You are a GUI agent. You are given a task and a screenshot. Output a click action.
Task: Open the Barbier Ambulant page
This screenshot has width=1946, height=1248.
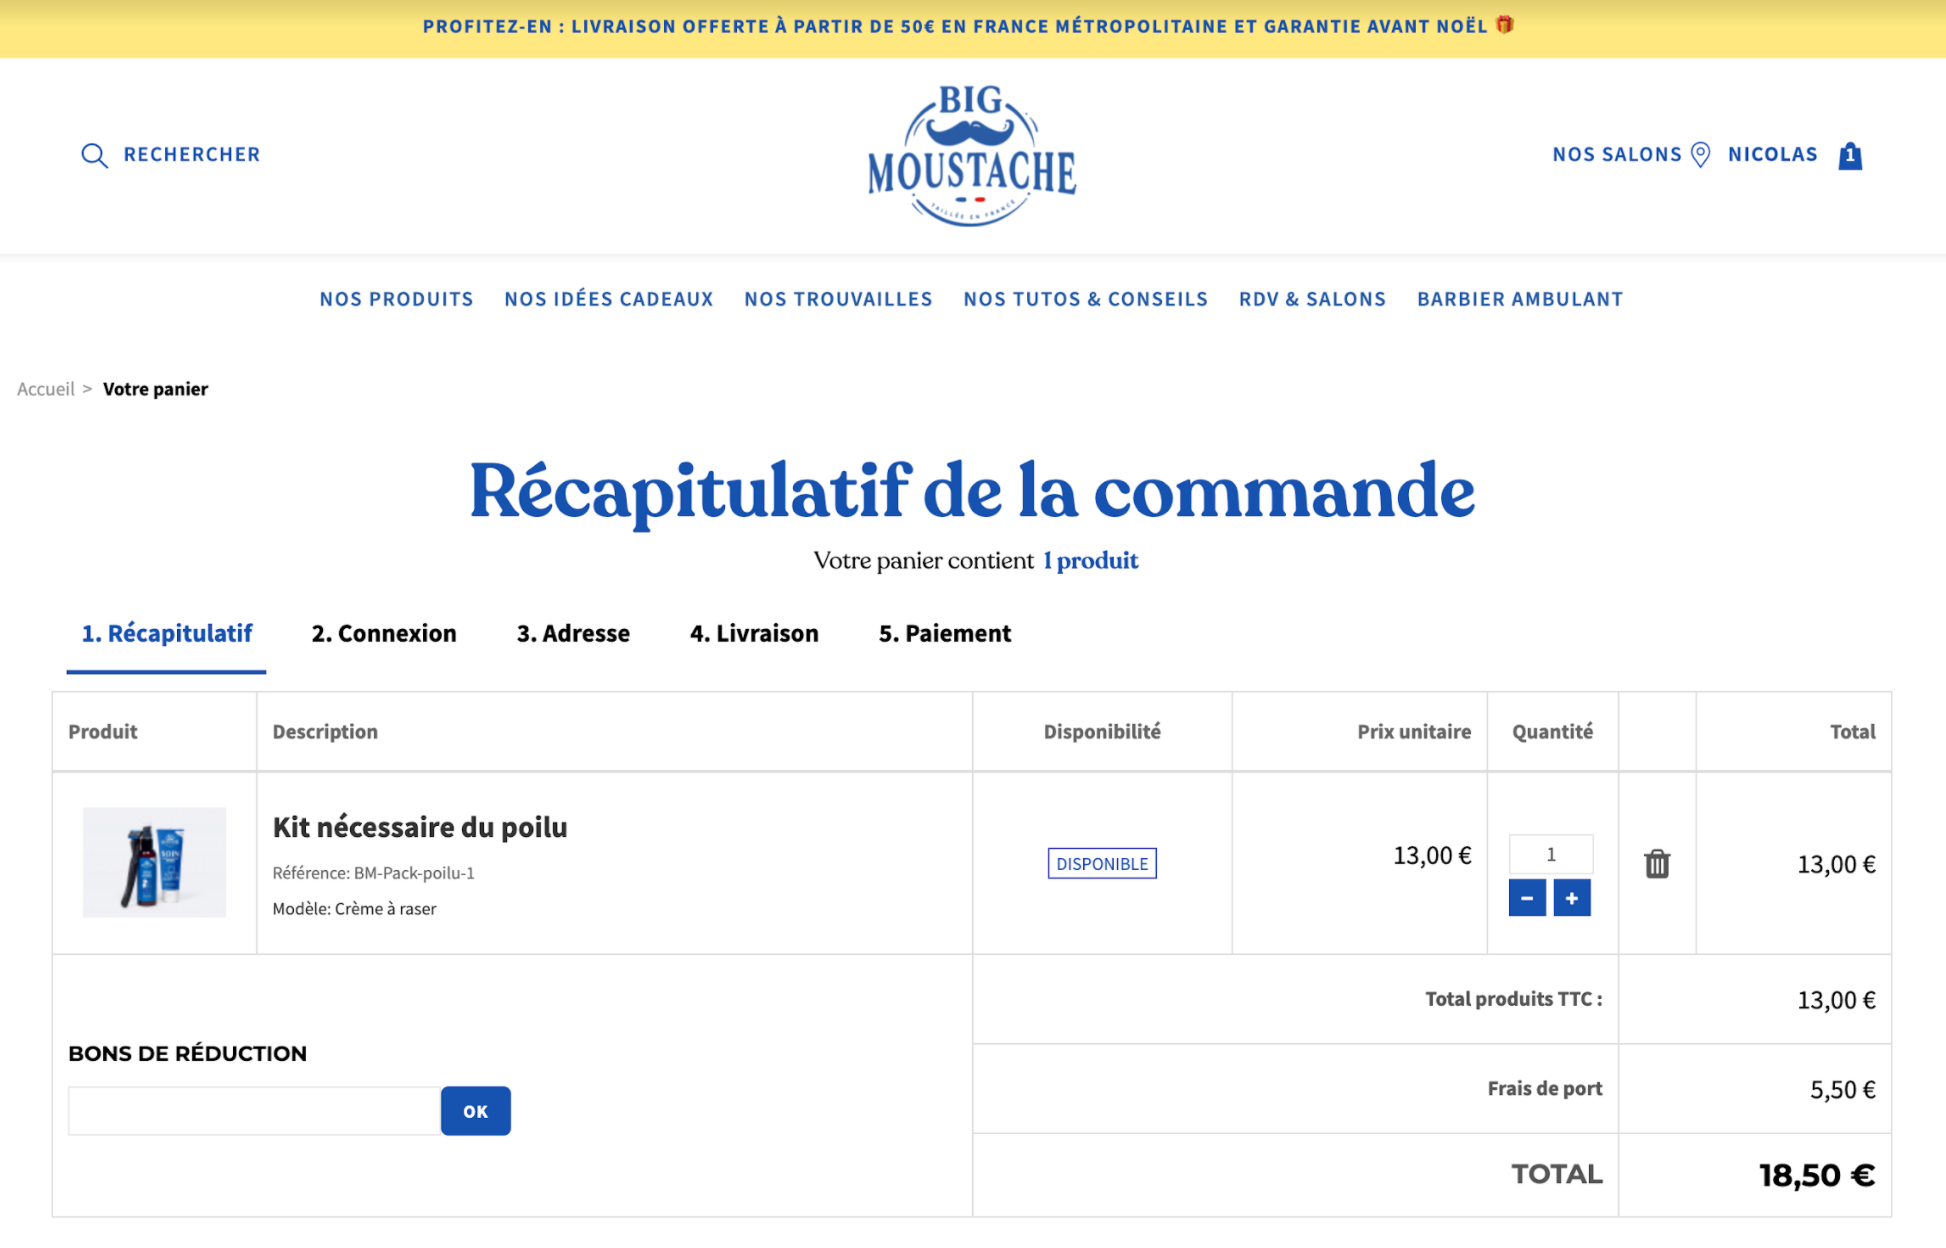coord(1520,299)
